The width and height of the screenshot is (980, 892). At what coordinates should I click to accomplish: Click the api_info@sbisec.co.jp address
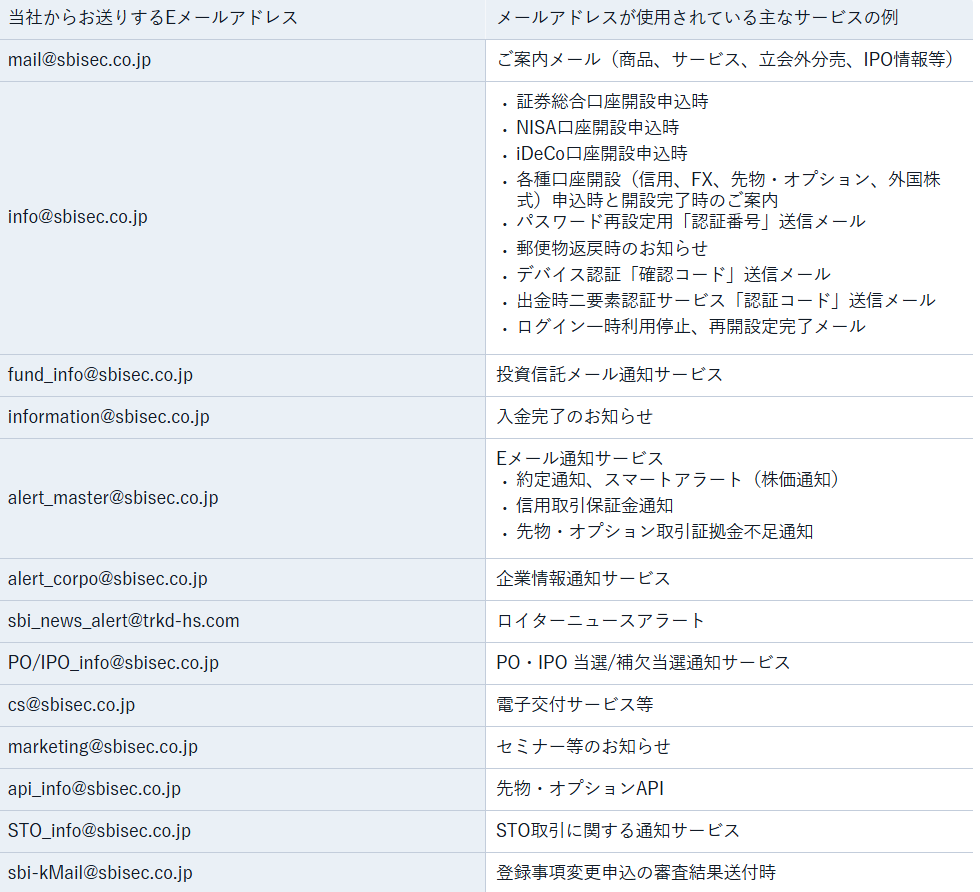point(94,789)
